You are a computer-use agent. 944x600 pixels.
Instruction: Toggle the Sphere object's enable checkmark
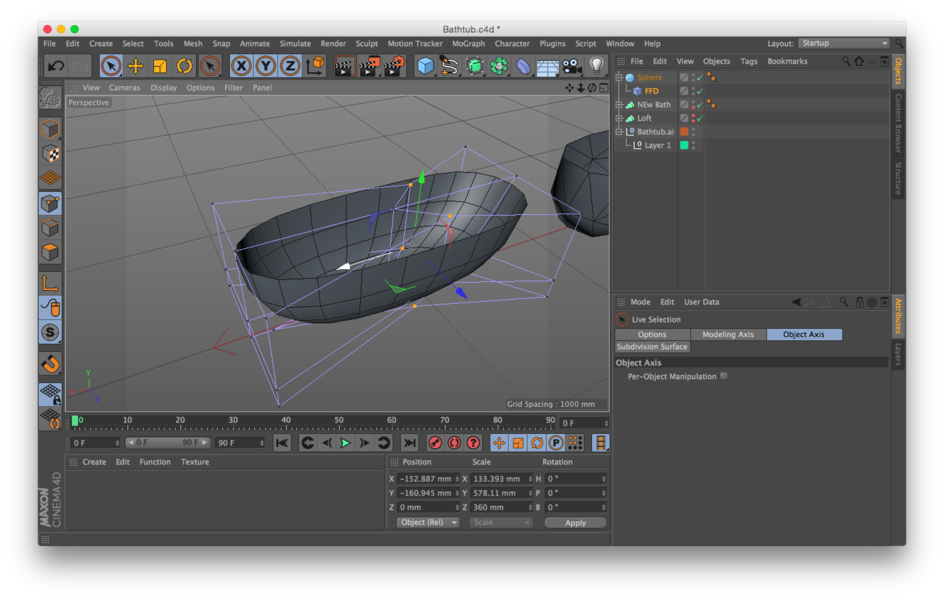[700, 78]
